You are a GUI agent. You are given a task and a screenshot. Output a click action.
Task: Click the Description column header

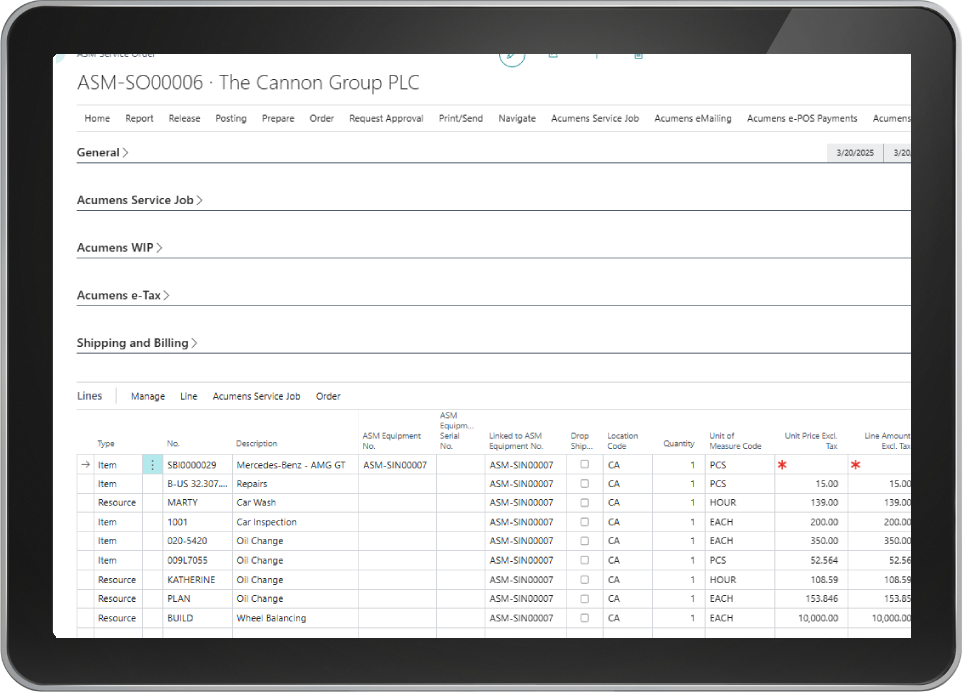click(x=257, y=443)
